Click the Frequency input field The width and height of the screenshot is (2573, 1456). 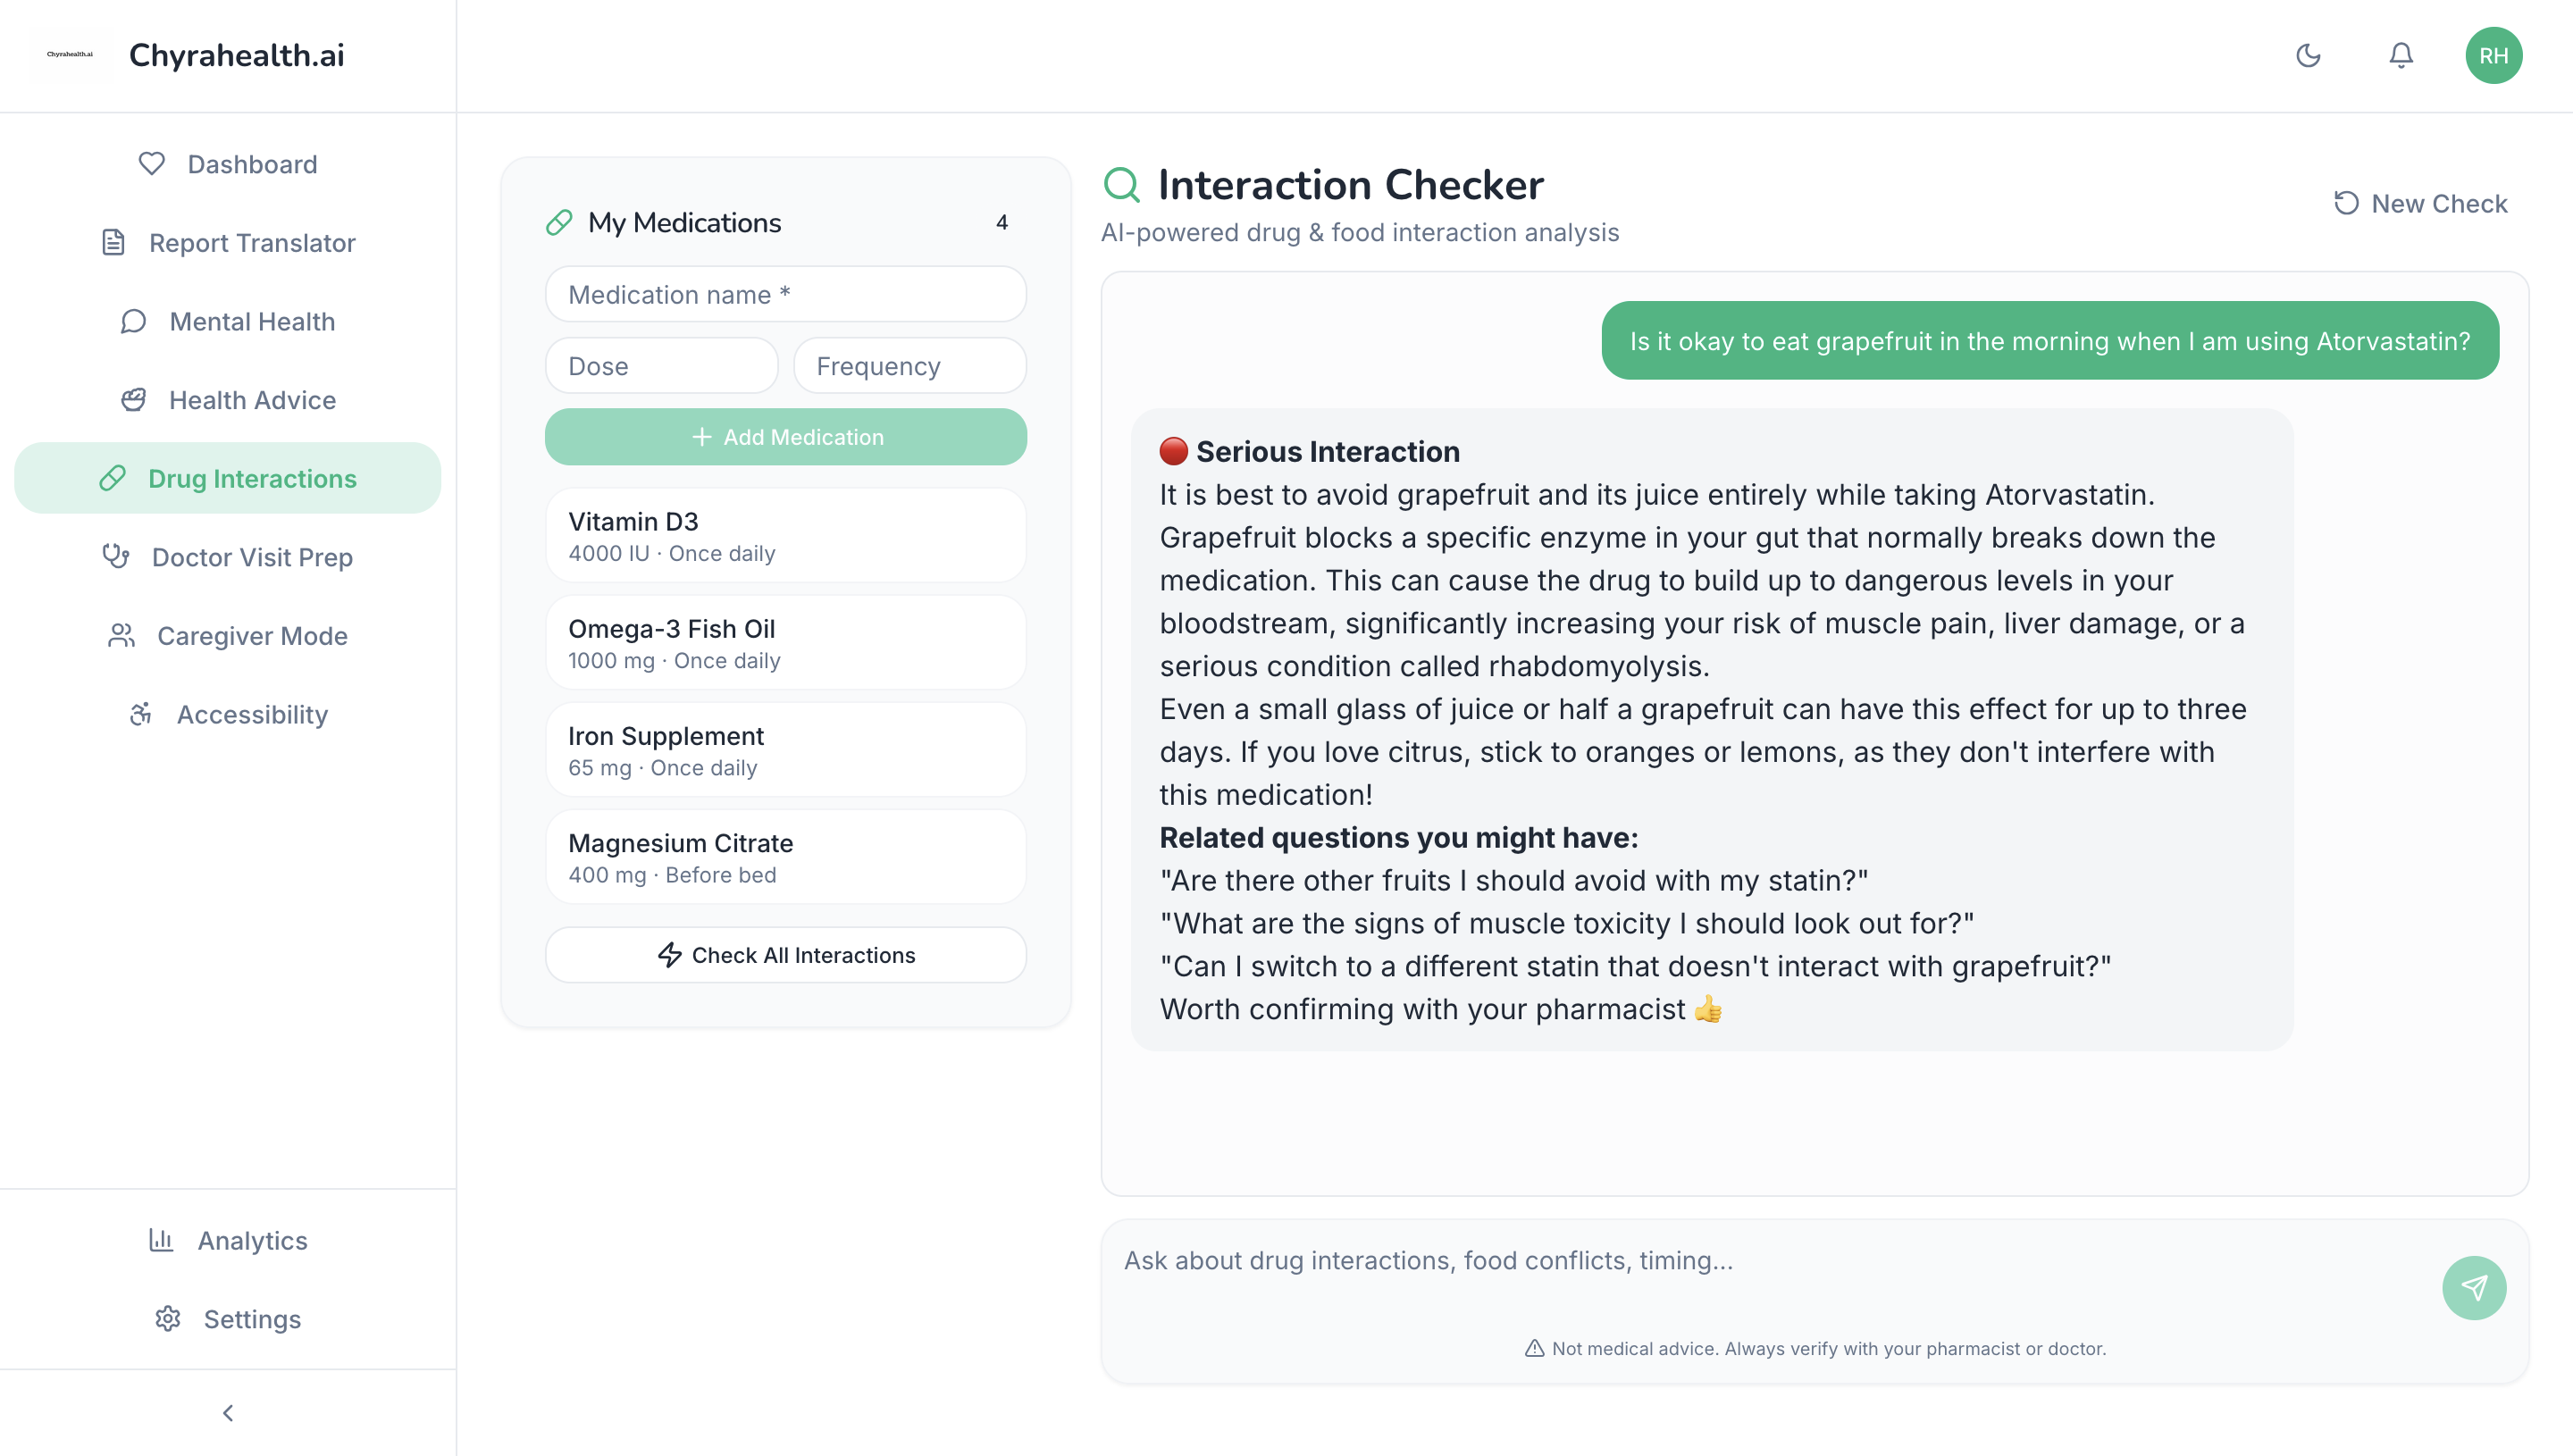[909, 366]
